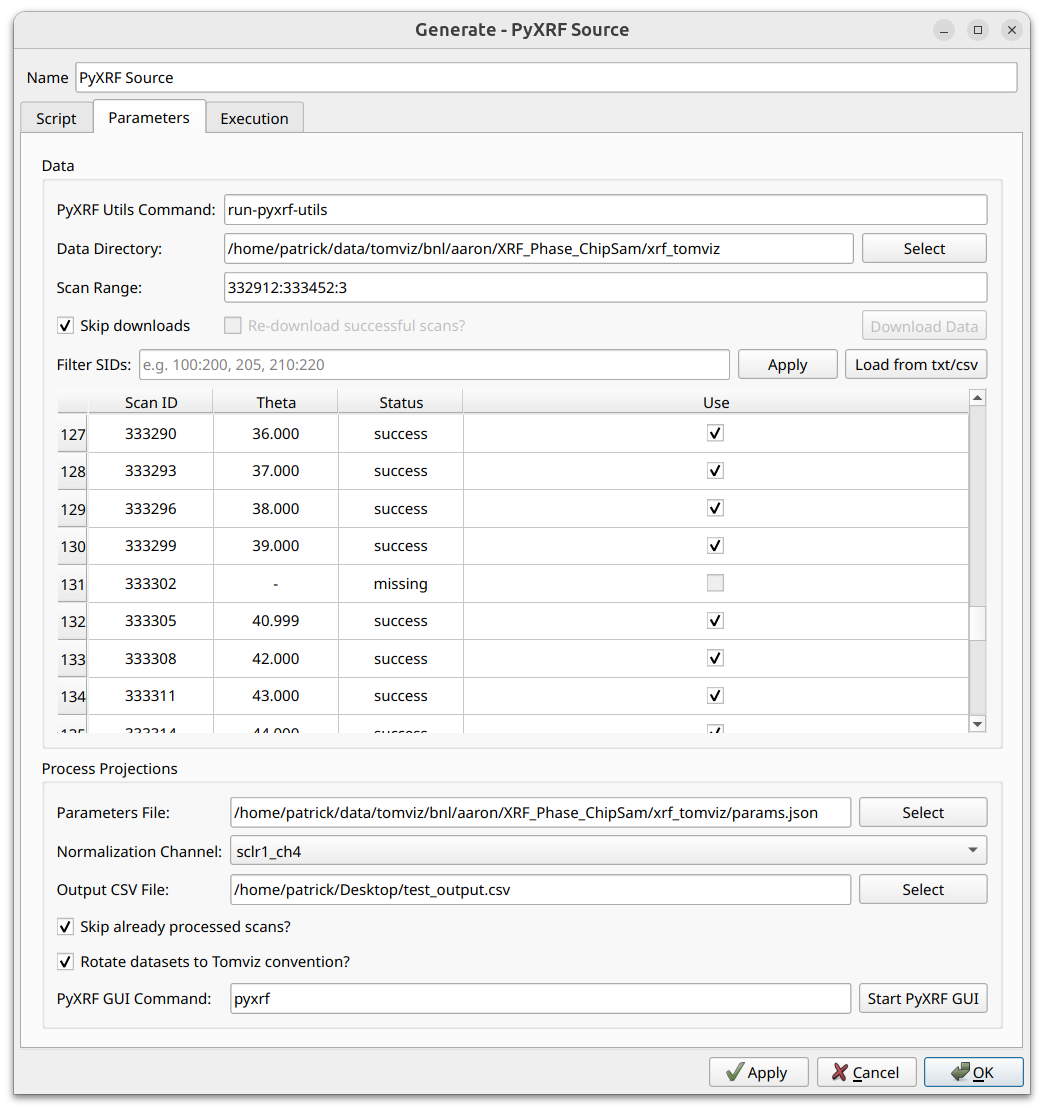Viewport: 1044px width, 1111px height.
Task: Open the Parameters tab
Action: click(x=149, y=117)
